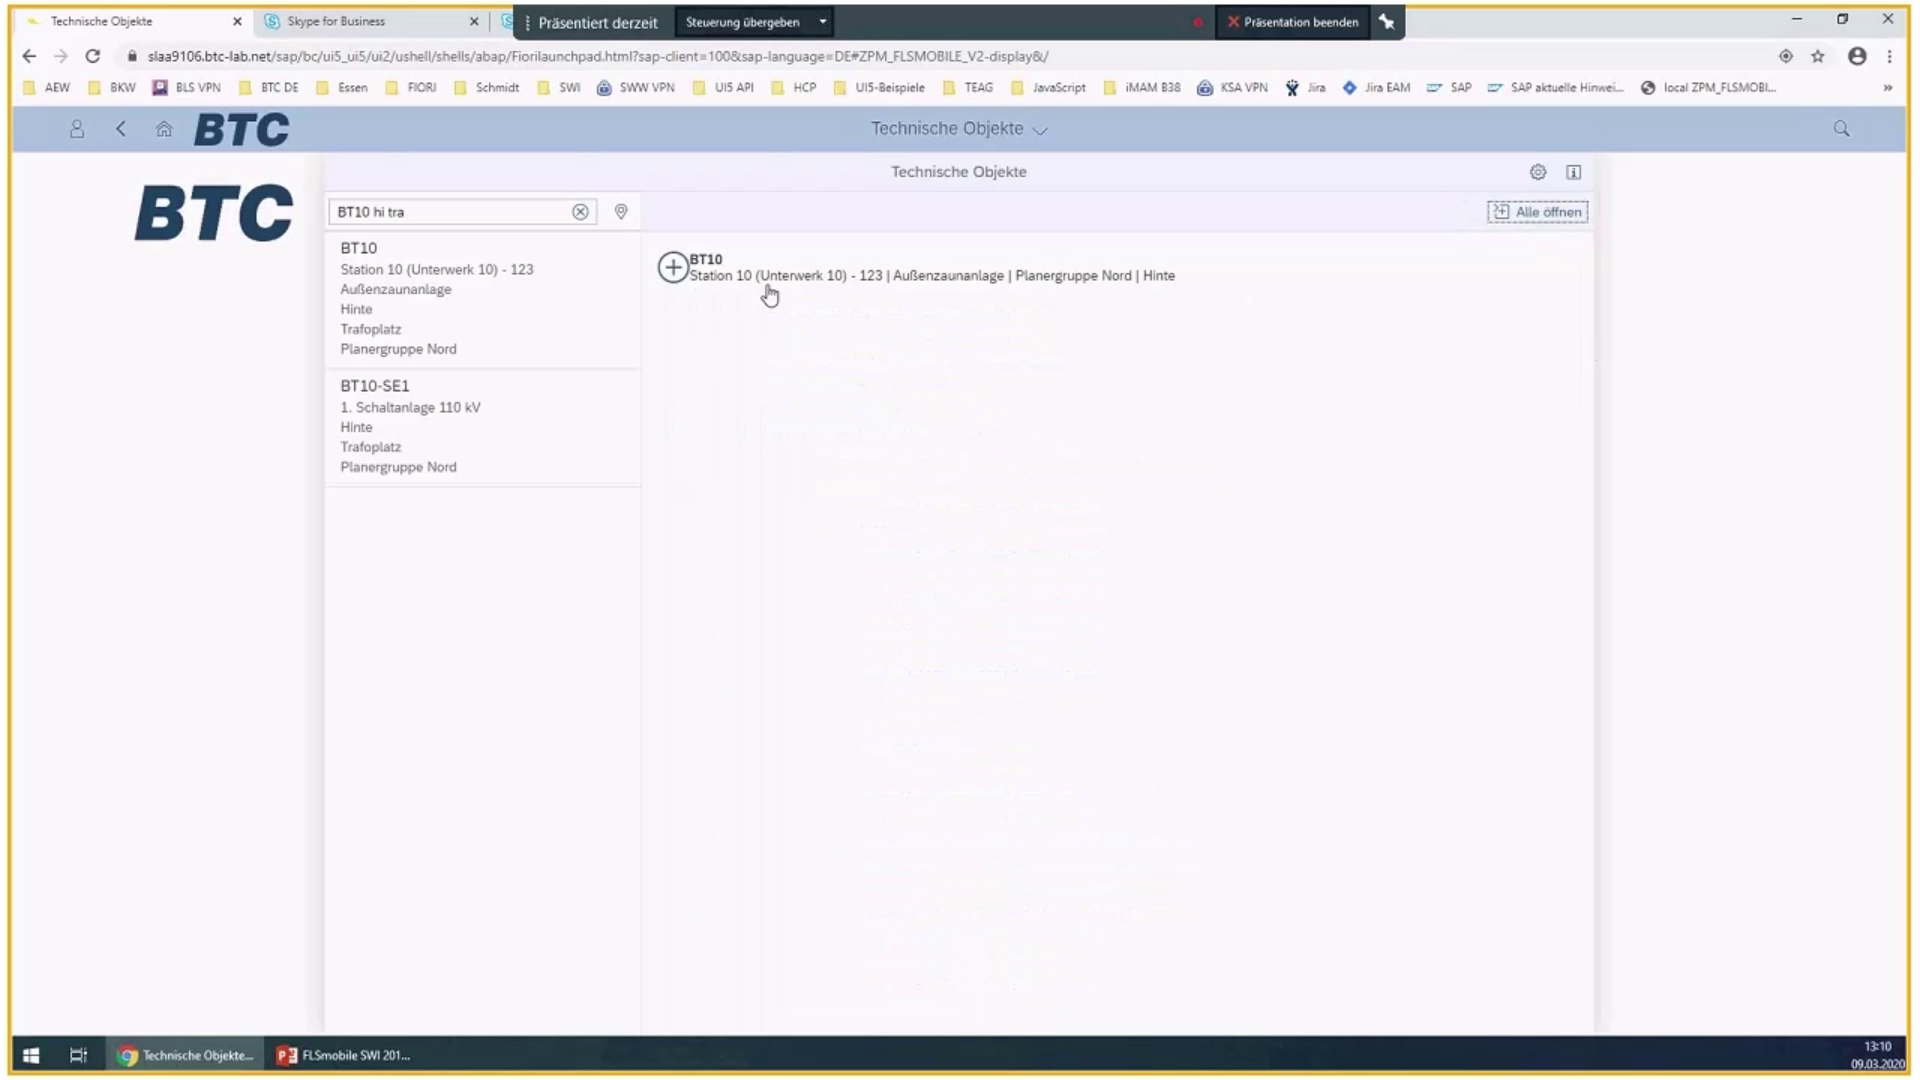Open the settings gear in Technische Objekte
1920x1080 pixels.
(1537, 172)
